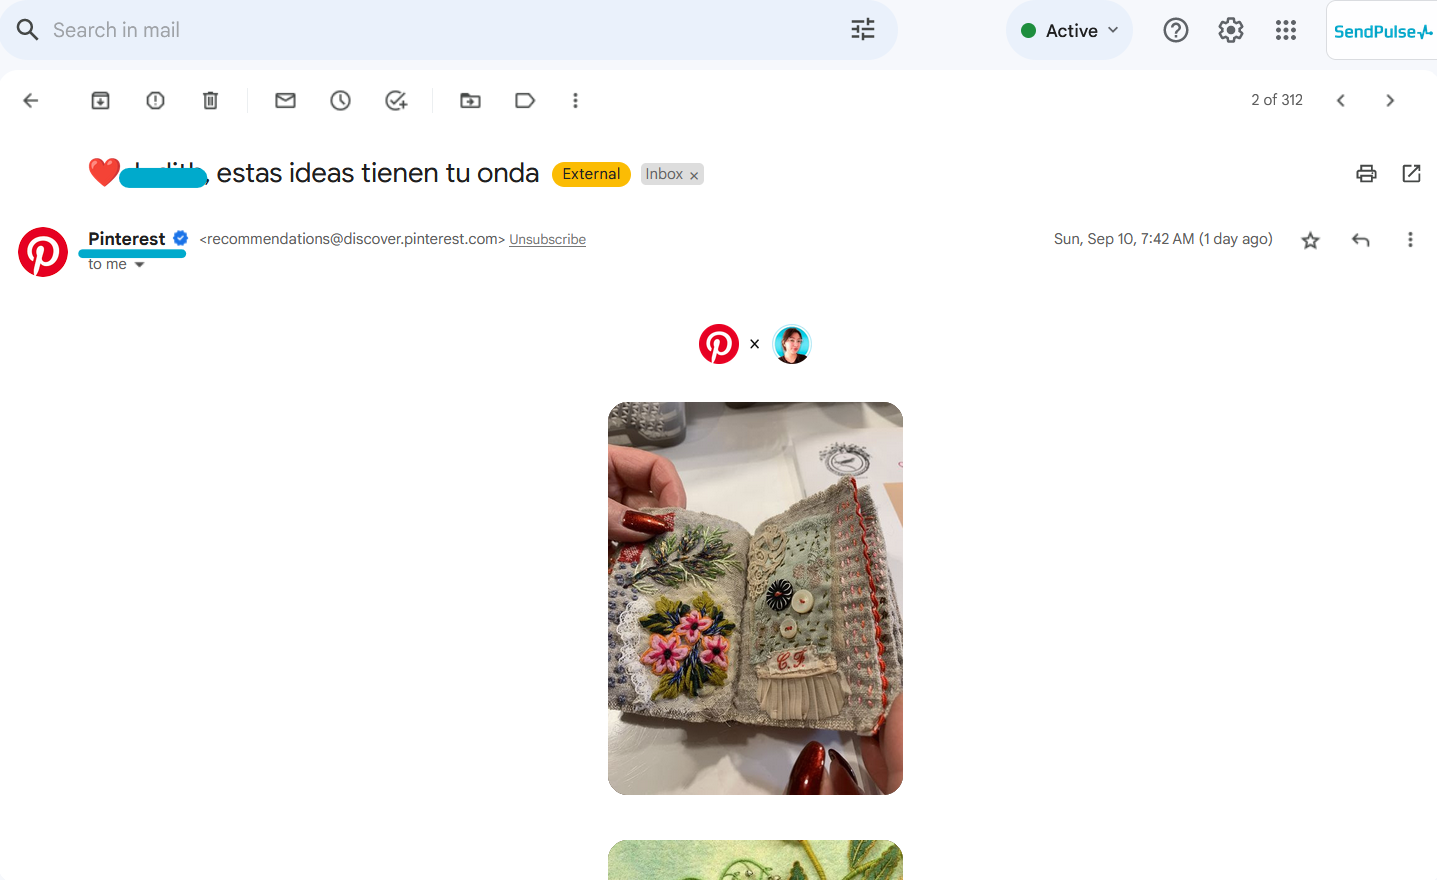Open the Labels icon in toolbar
Image resolution: width=1437 pixels, height=880 pixels.
525,100
